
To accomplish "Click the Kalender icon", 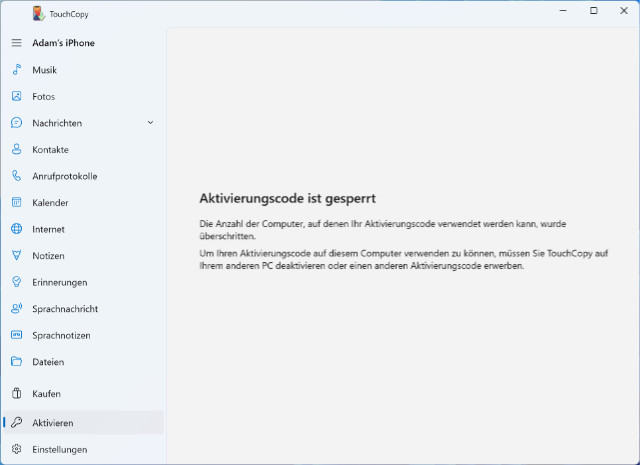I will [16, 202].
